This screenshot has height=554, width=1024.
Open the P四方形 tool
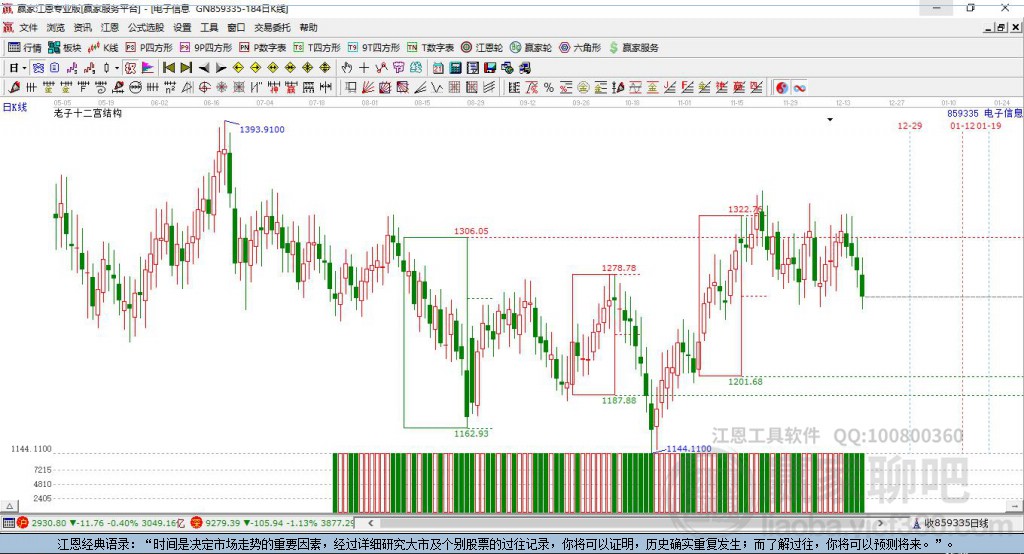coord(148,48)
